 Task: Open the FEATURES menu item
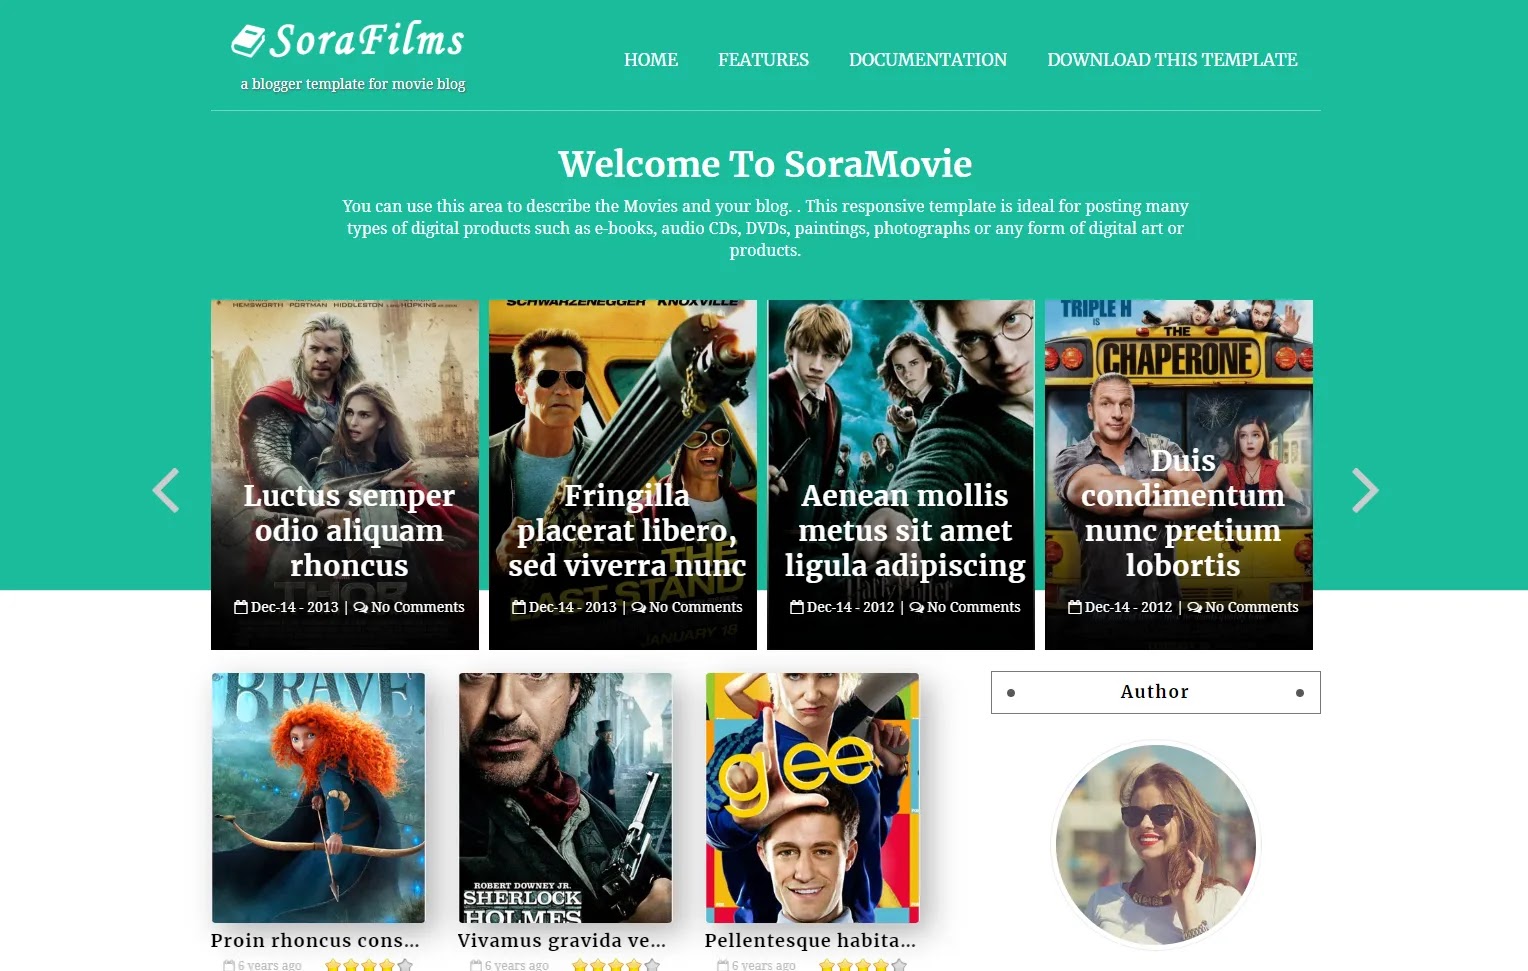(763, 60)
